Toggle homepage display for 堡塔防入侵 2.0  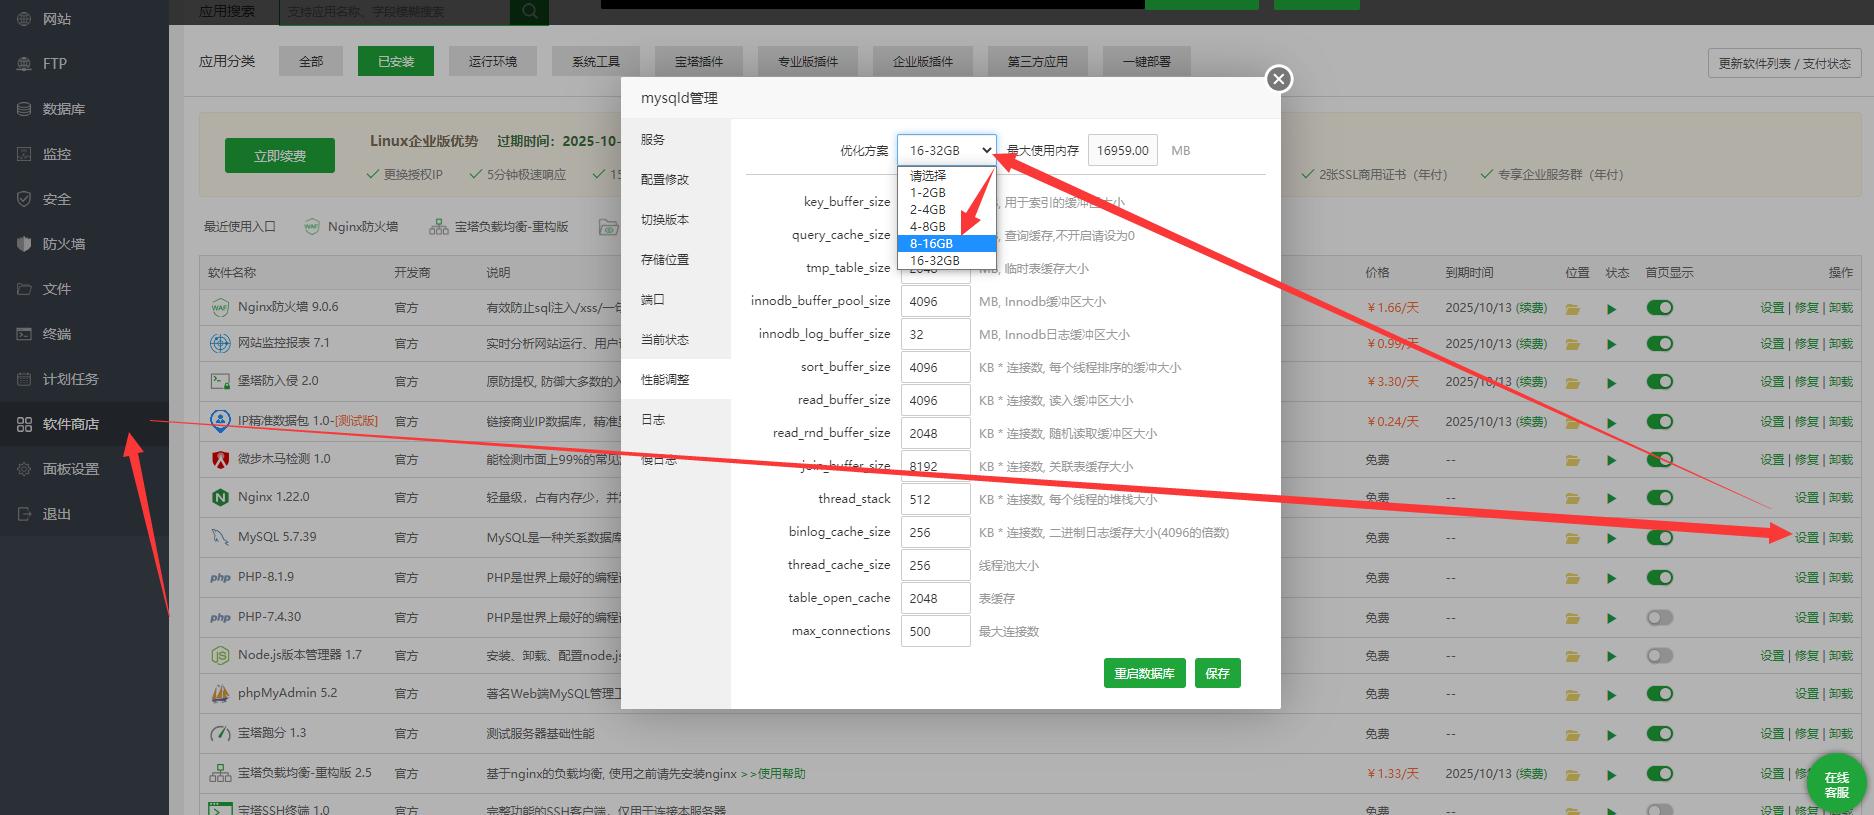click(1660, 381)
